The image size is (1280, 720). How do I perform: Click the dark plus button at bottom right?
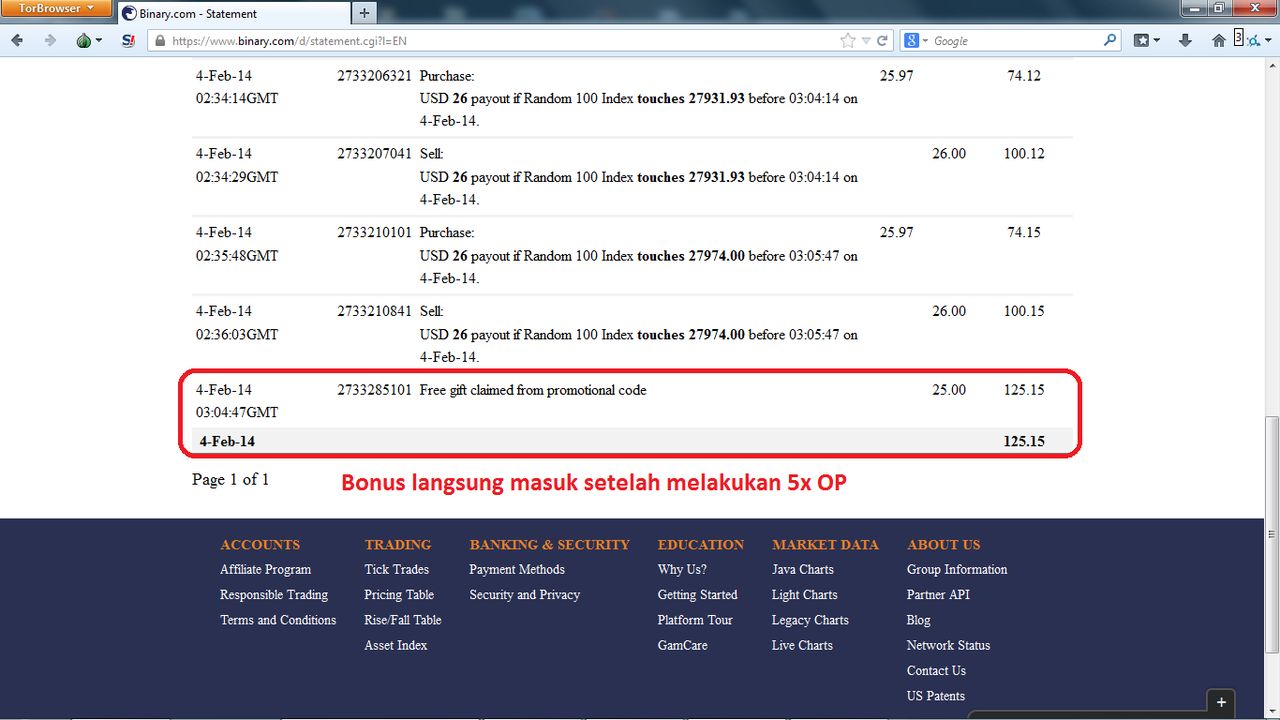[x=1221, y=703]
